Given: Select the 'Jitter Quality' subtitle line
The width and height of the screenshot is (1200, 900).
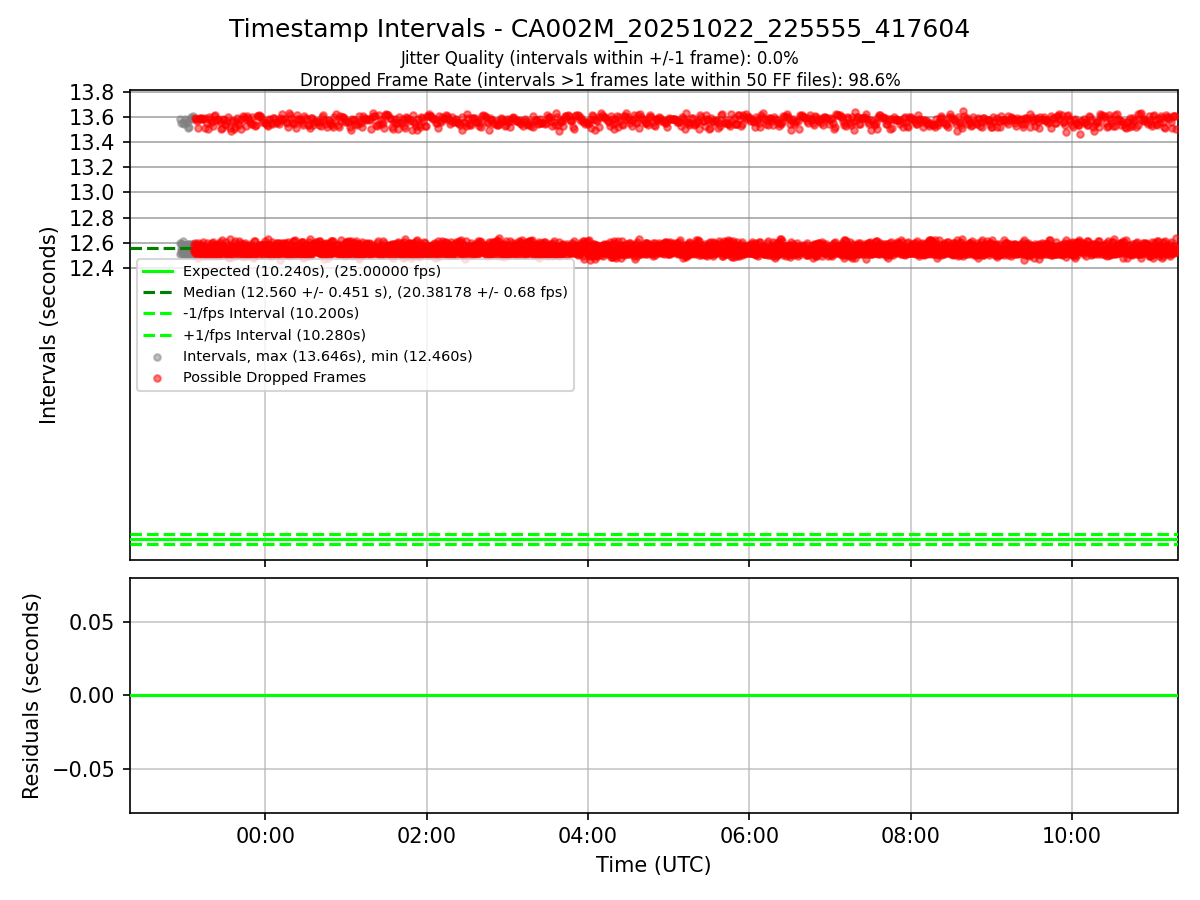Looking at the screenshot, I should point(599,58).
